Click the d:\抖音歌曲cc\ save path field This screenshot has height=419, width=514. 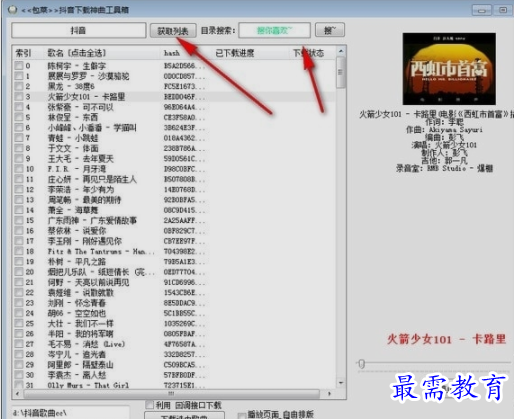70,413
